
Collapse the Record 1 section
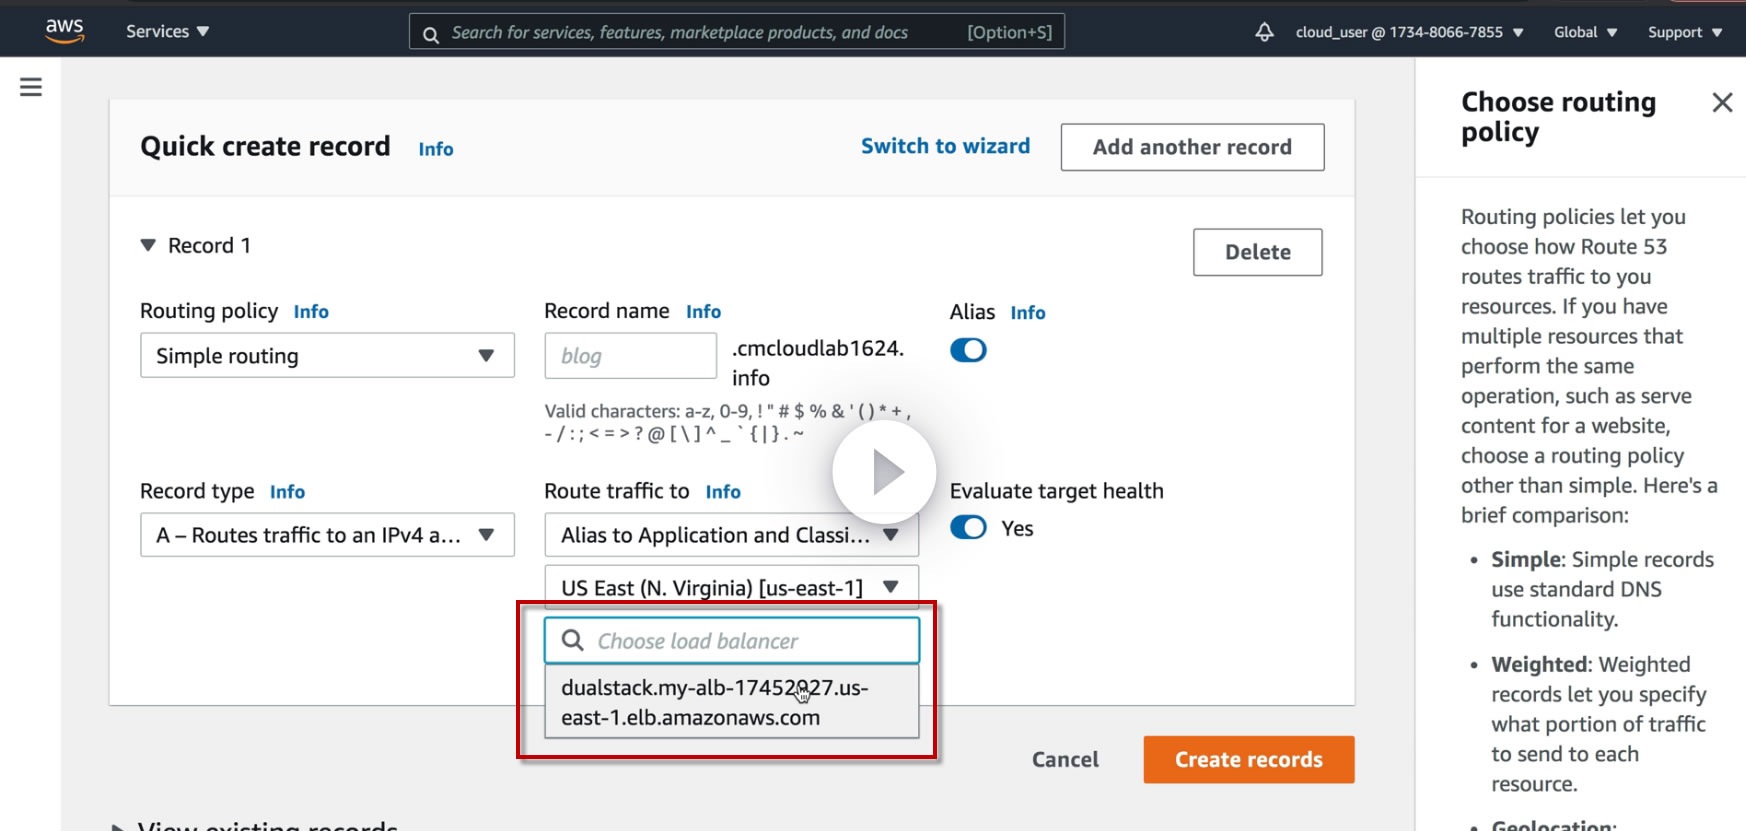tap(149, 245)
